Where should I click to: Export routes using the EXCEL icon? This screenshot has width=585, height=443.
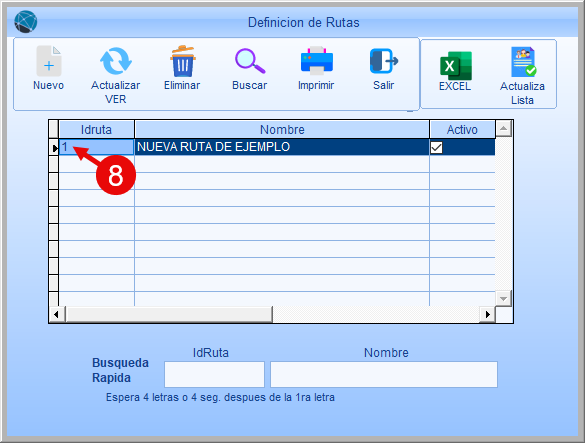(456, 66)
